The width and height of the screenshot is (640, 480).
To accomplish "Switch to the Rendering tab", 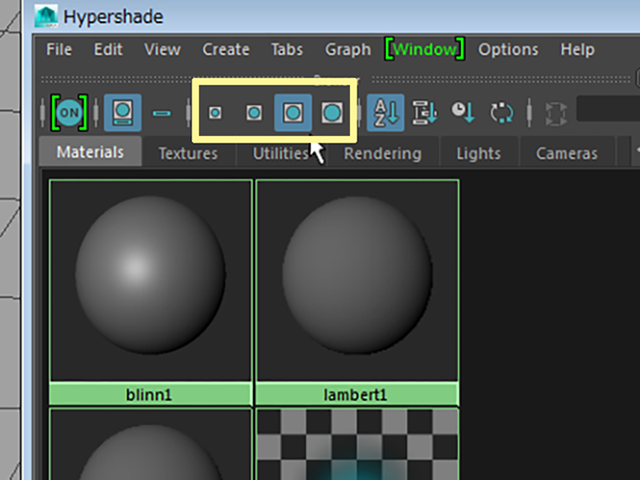I will pyautogui.click(x=382, y=153).
